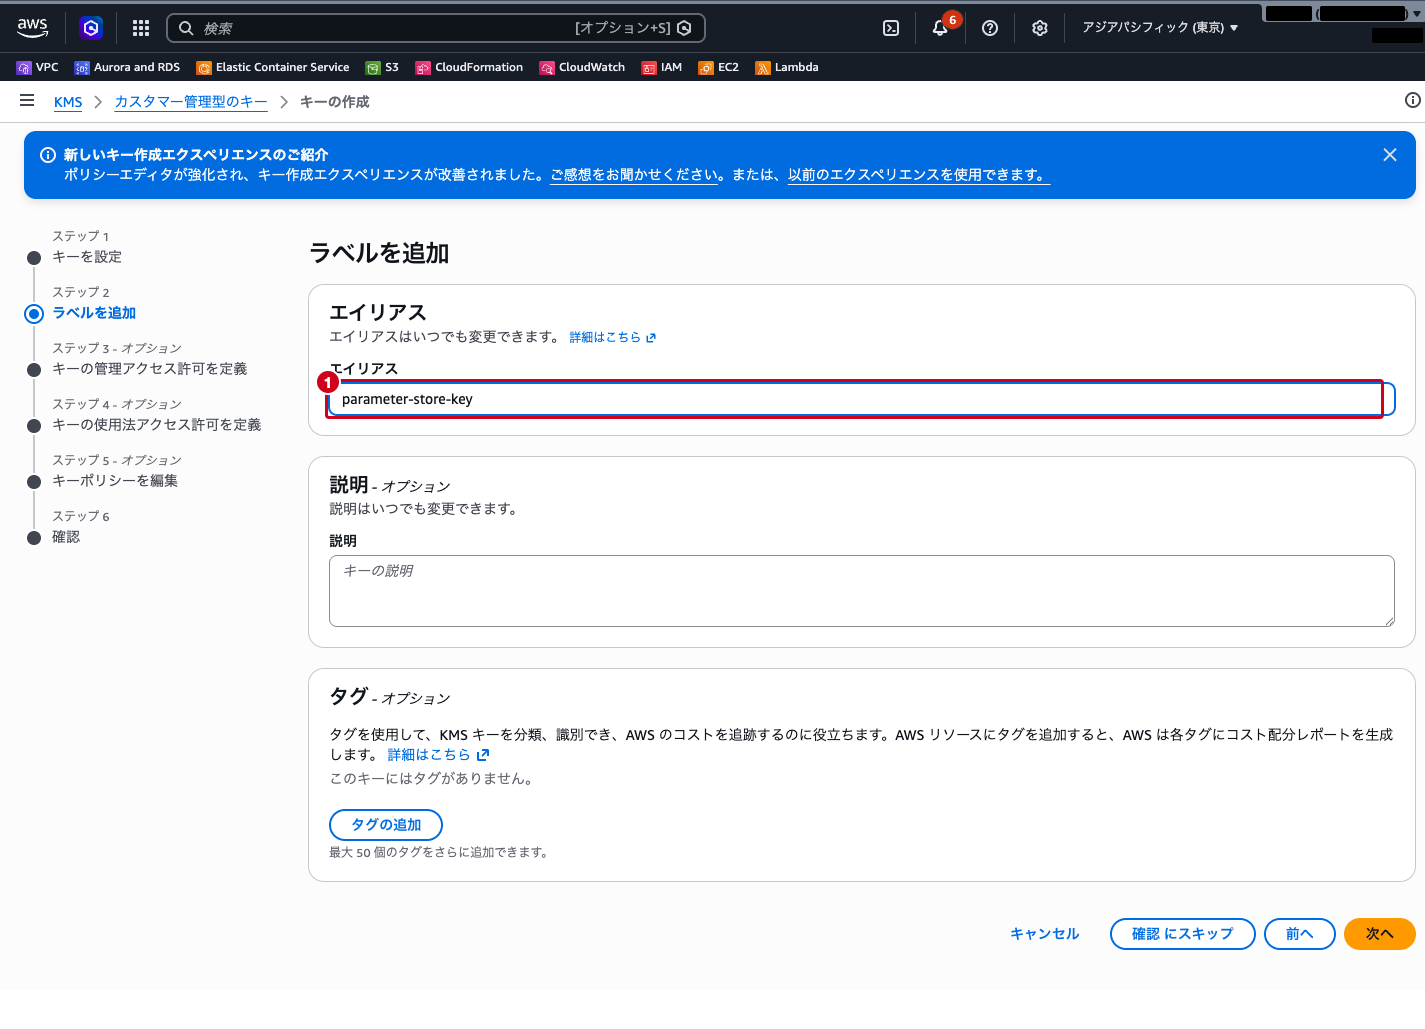Open the help question mark icon
This screenshot has height=1029, width=1425.
990,28
